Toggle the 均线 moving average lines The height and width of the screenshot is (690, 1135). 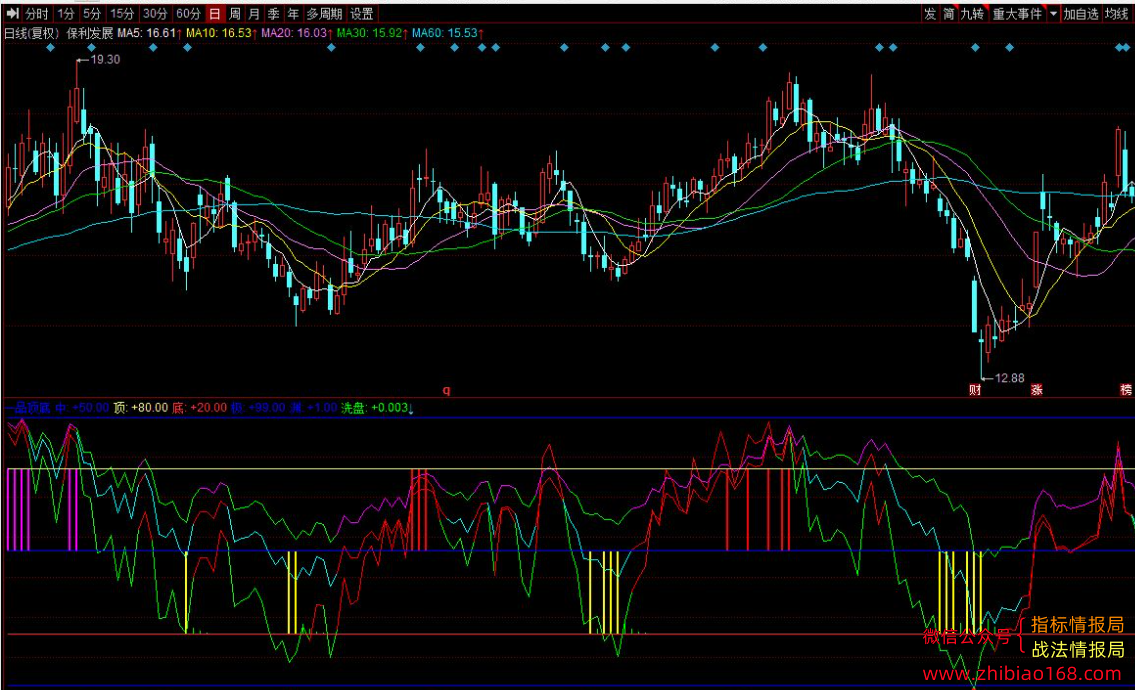(x=1117, y=14)
